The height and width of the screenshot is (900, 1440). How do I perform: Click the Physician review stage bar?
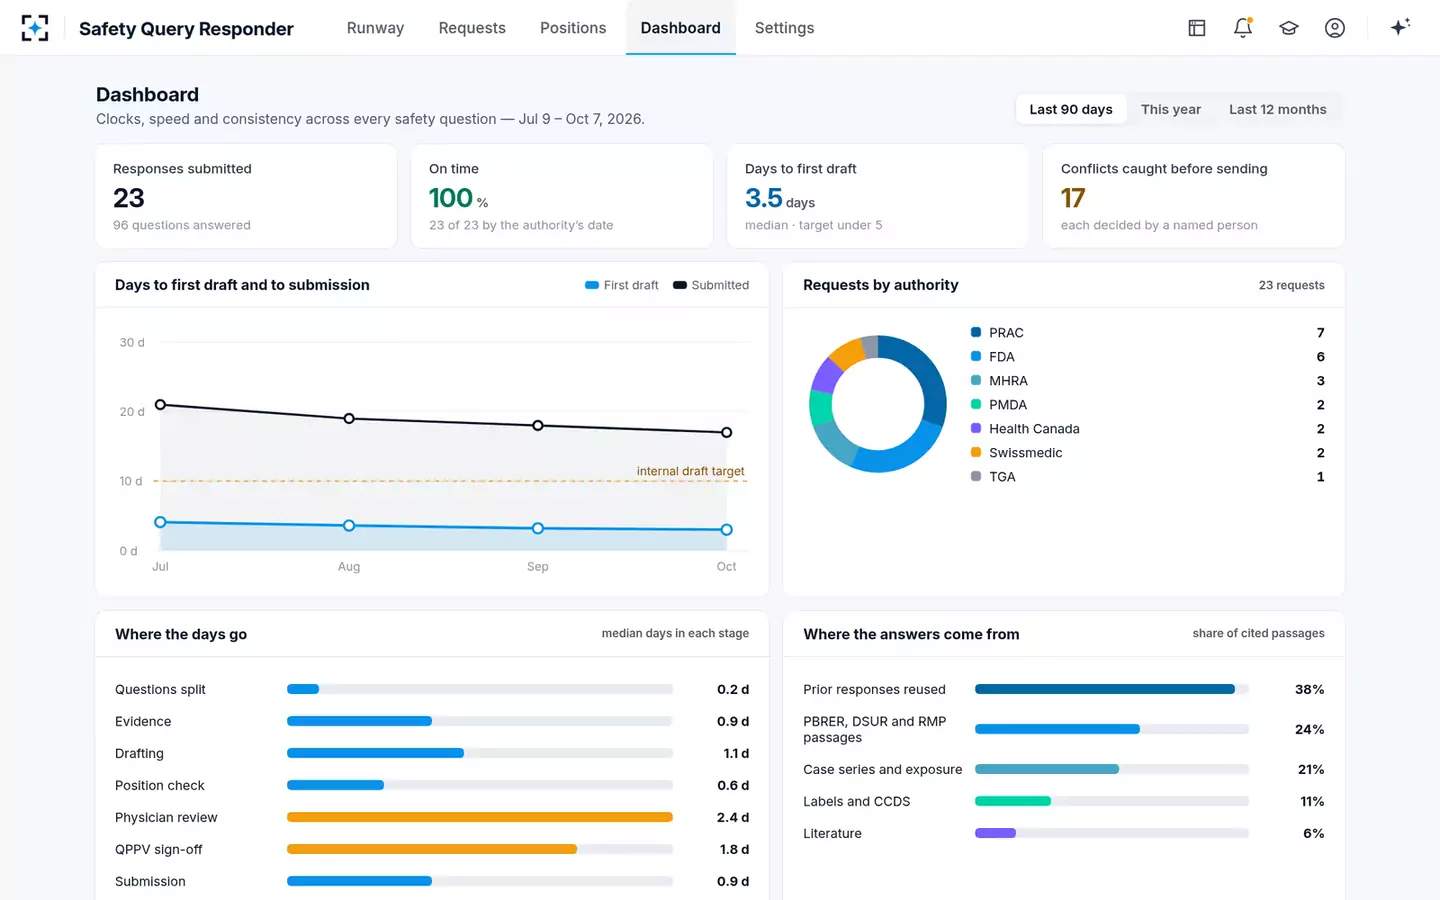480,817
